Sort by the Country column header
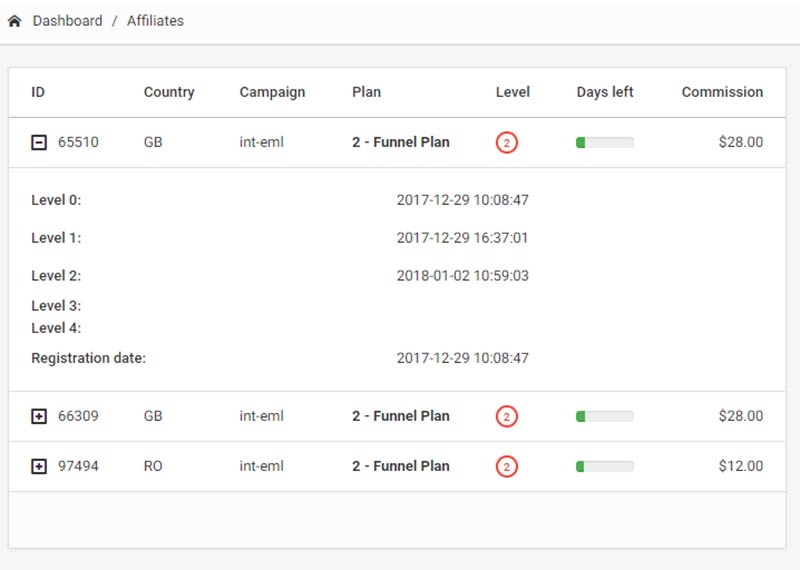This screenshot has height=570, width=800. [169, 92]
